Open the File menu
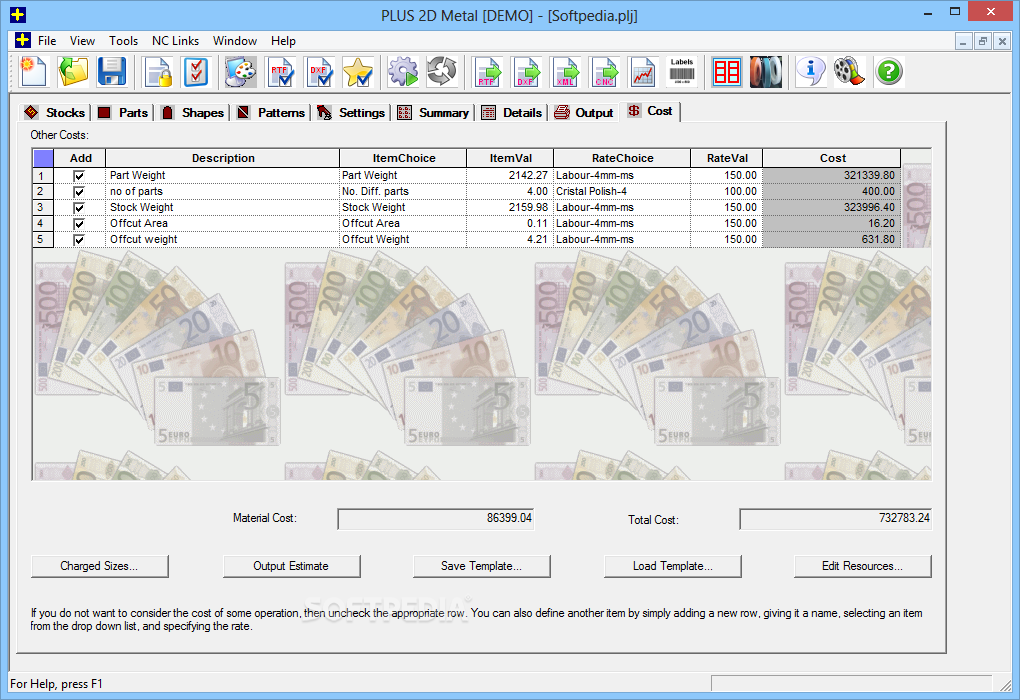This screenshot has height=700, width=1020. (x=47, y=40)
